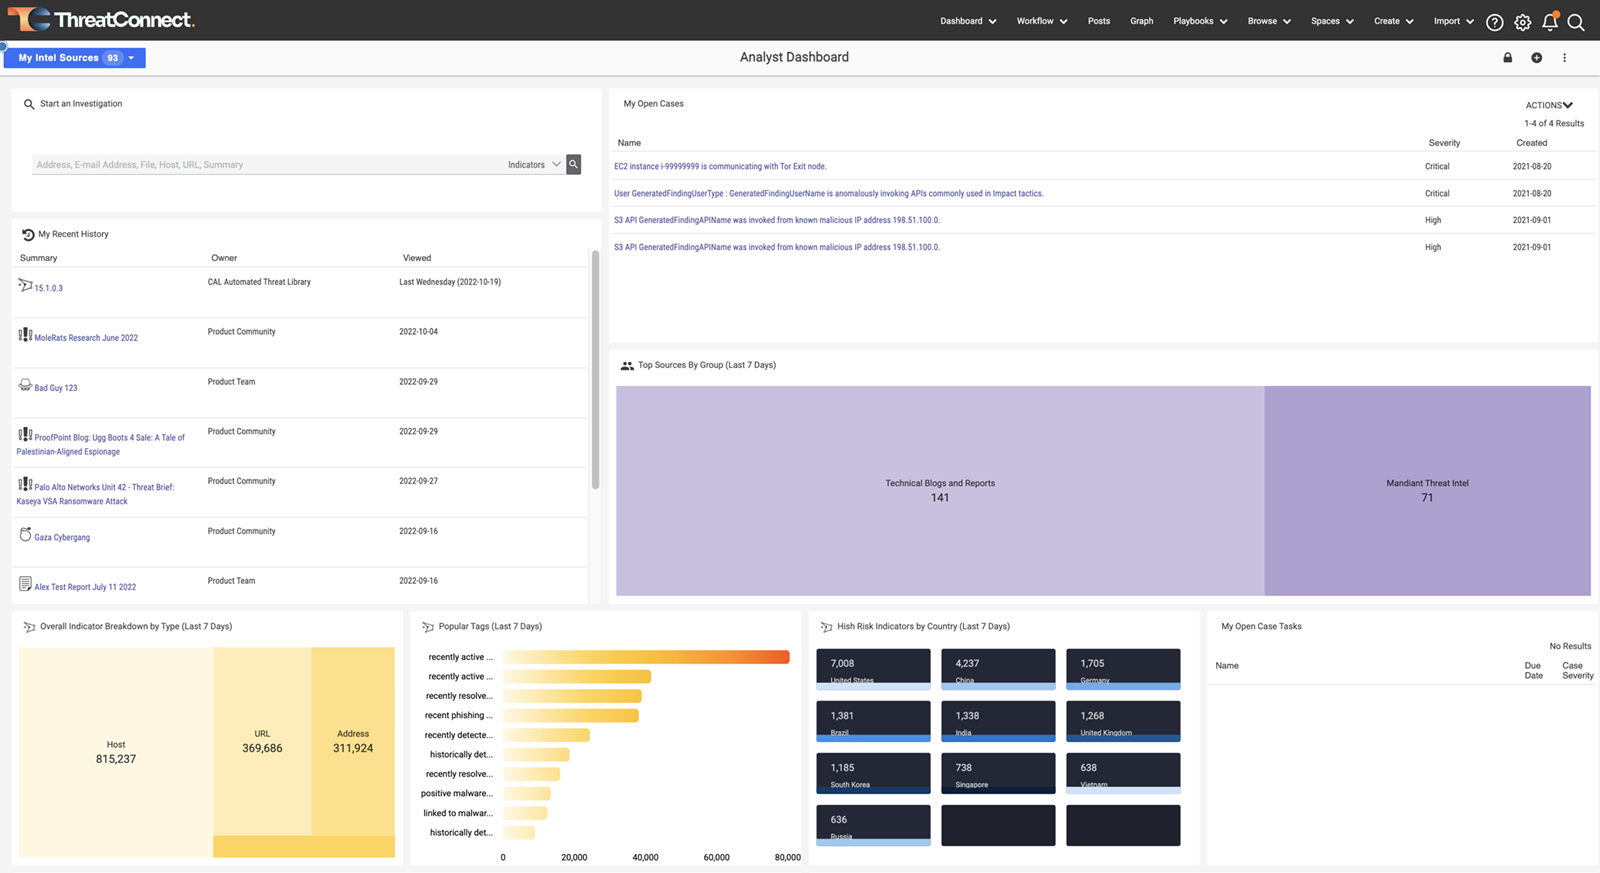
Task: Open the MoleRats Research June 2022 link
Action: pos(86,338)
